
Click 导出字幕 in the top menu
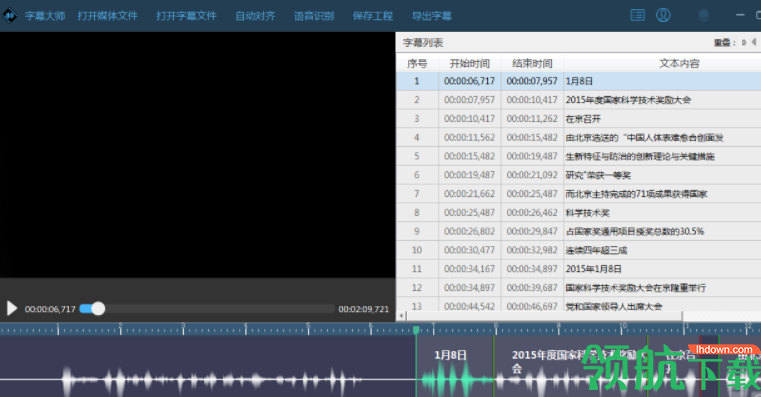point(431,16)
